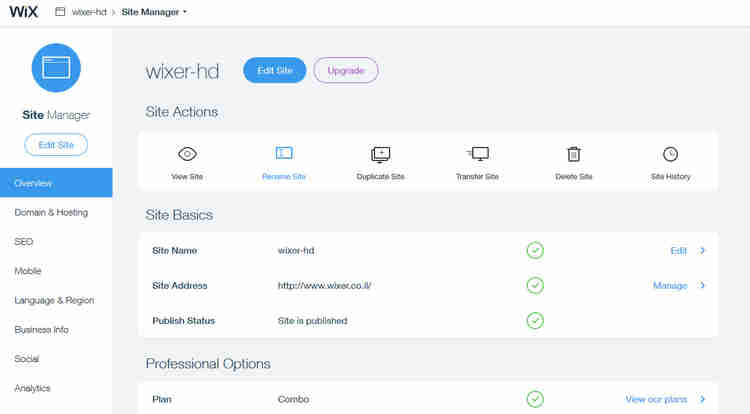Click the Wix logo
750x414 pixels.
click(23, 11)
